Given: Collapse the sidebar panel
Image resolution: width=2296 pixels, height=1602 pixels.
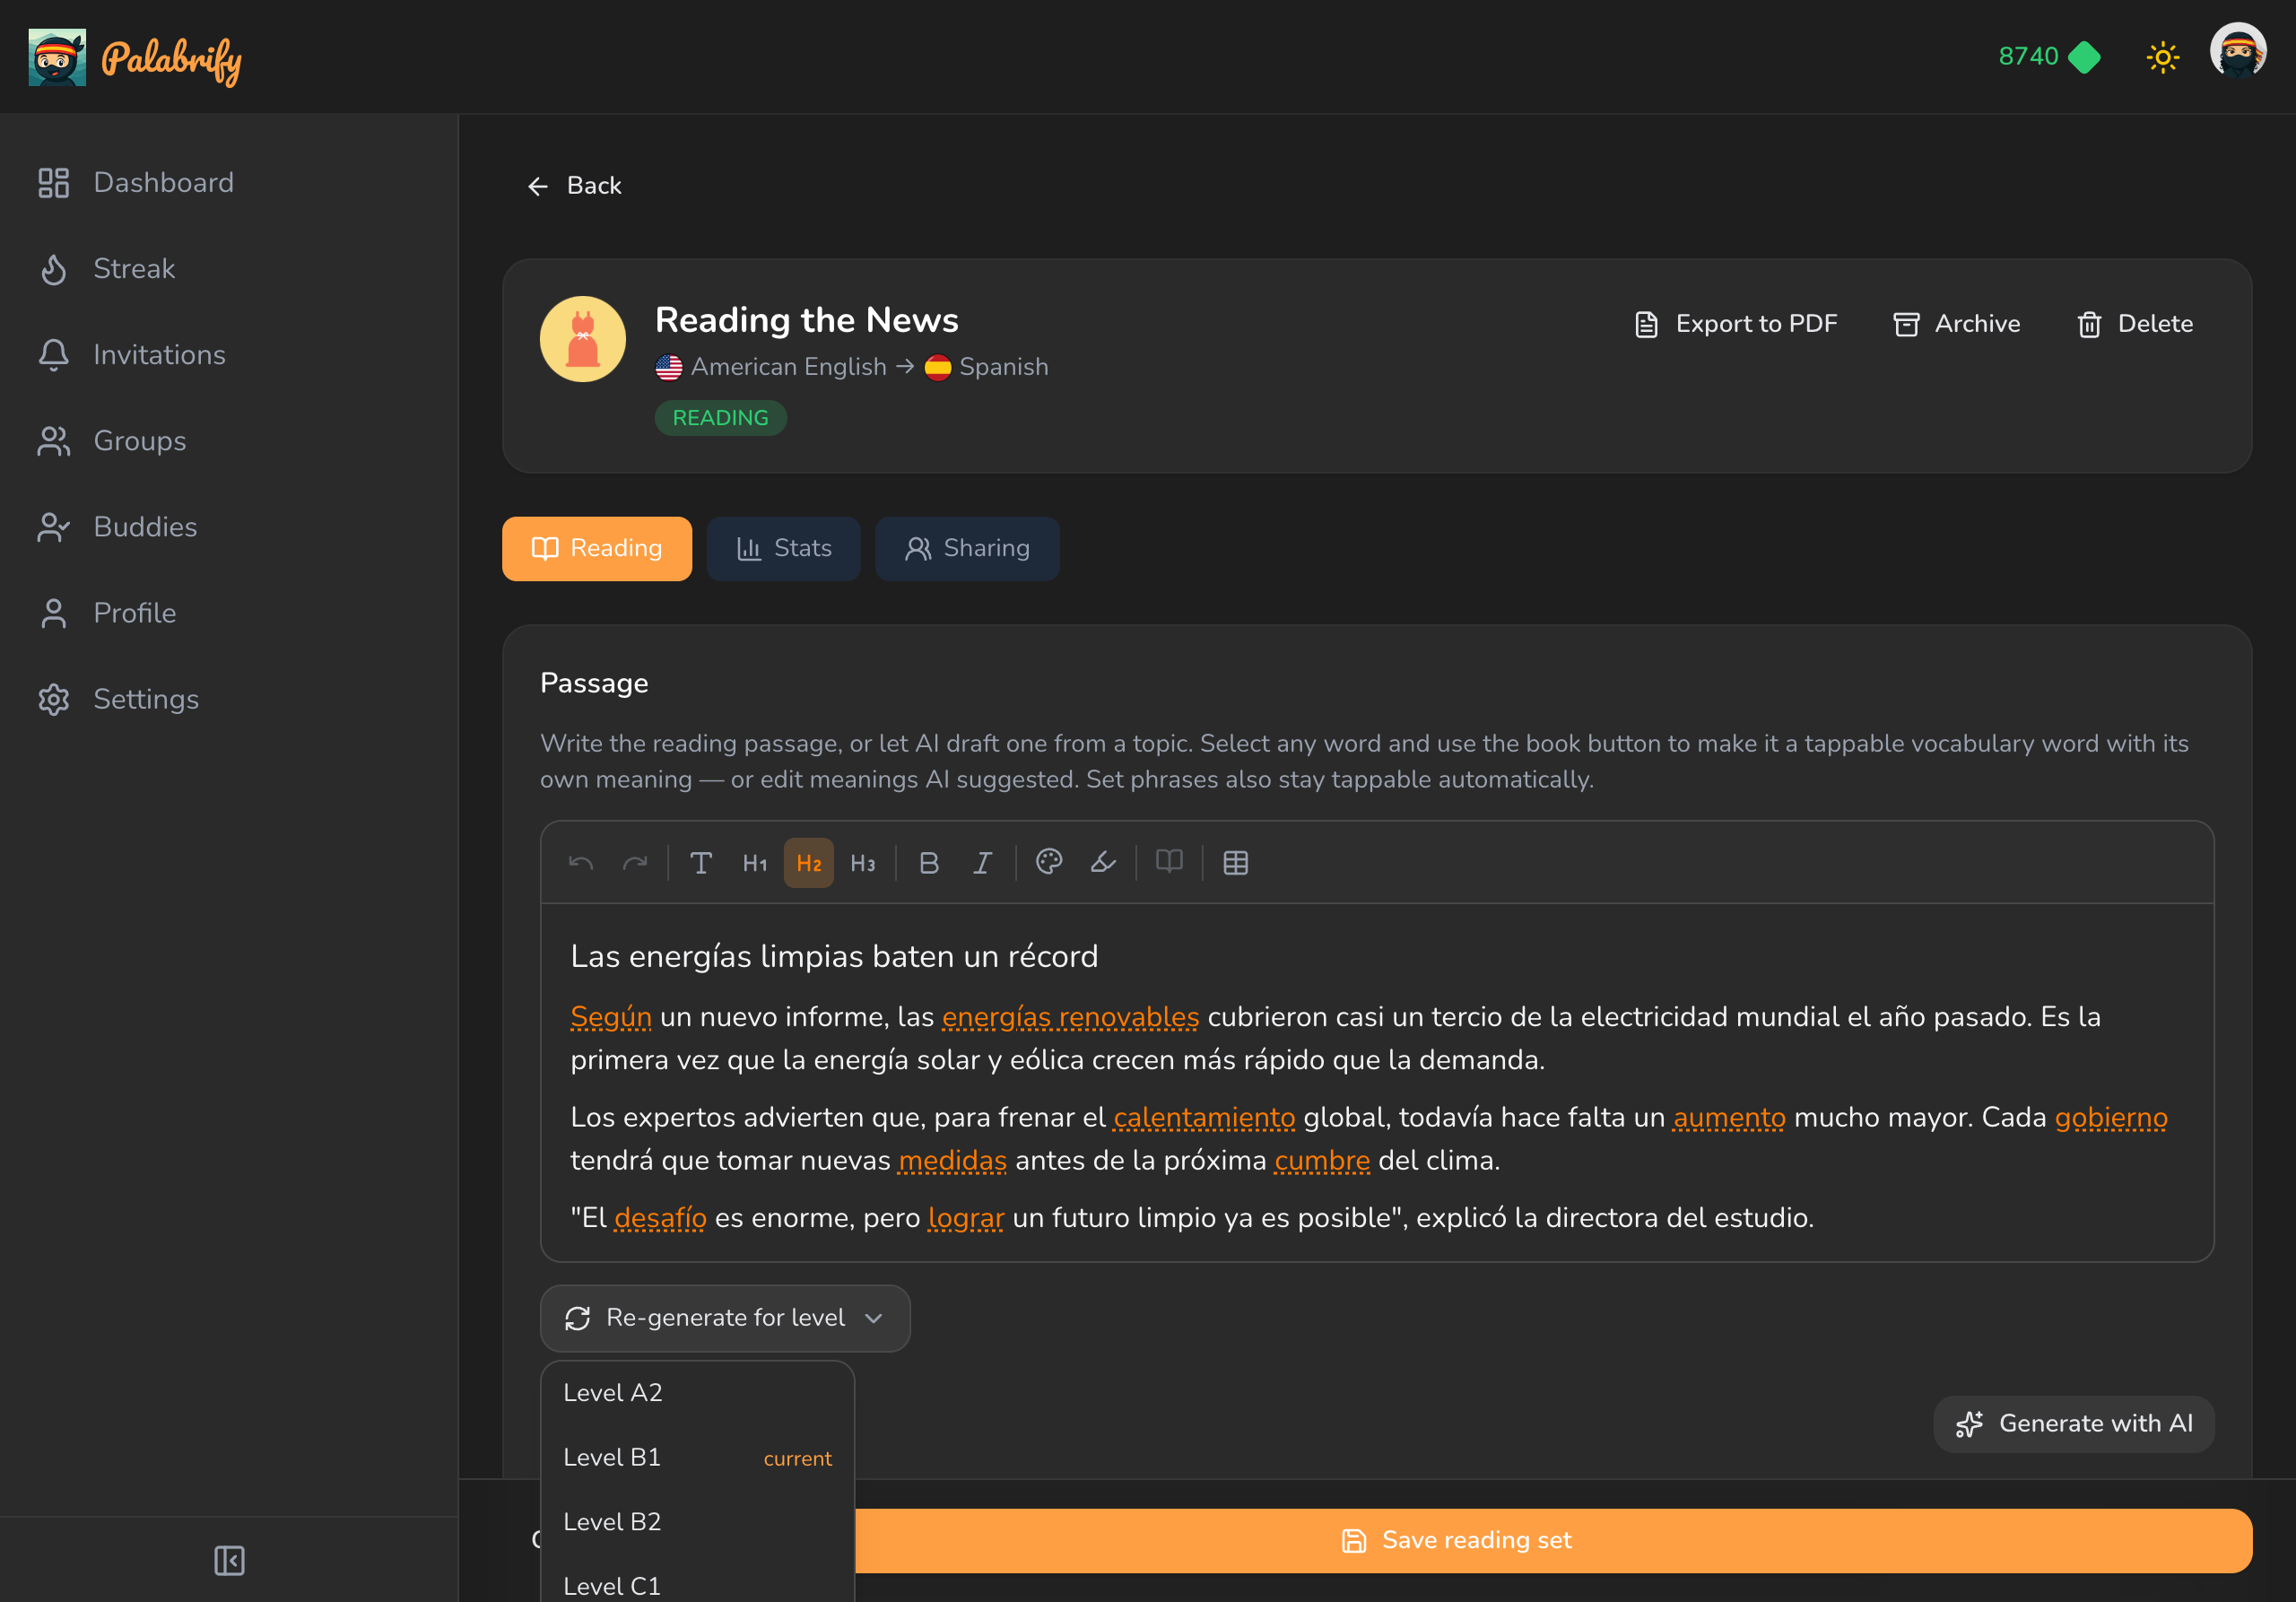Looking at the screenshot, I should [229, 1560].
